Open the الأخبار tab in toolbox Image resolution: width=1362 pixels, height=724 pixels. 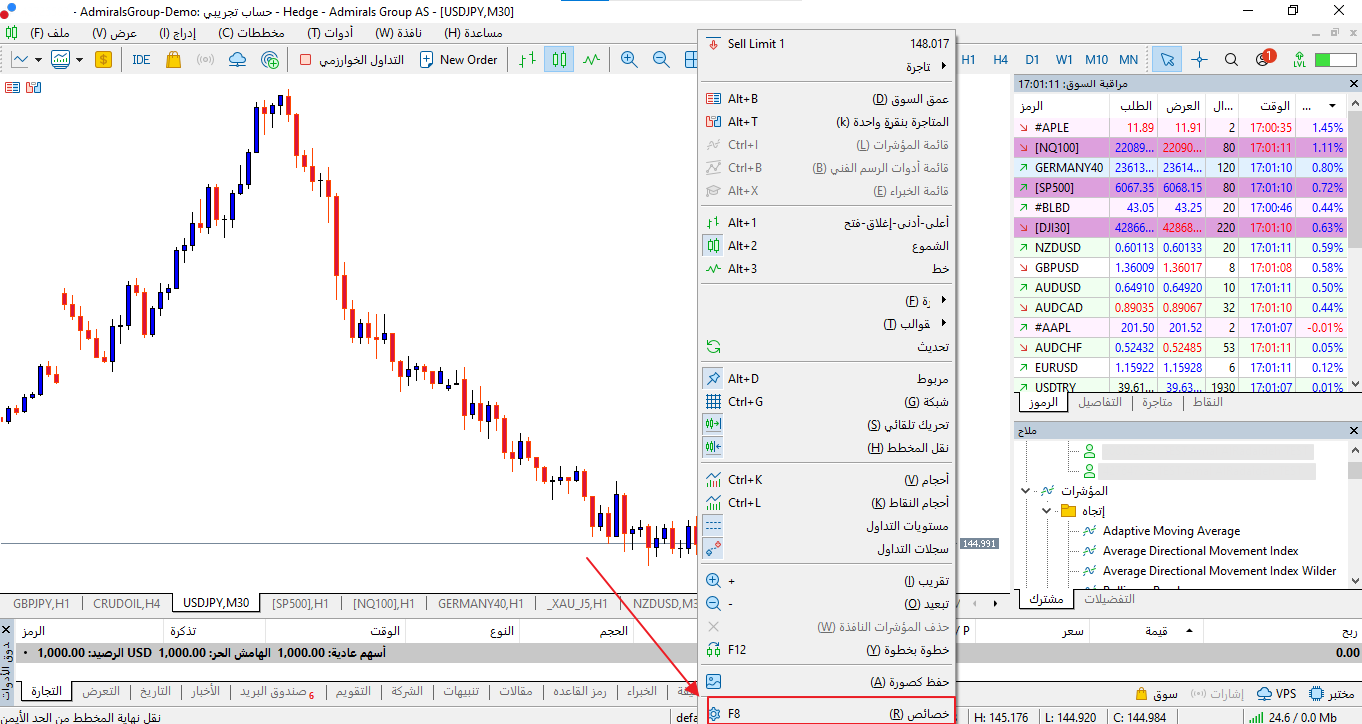(206, 692)
